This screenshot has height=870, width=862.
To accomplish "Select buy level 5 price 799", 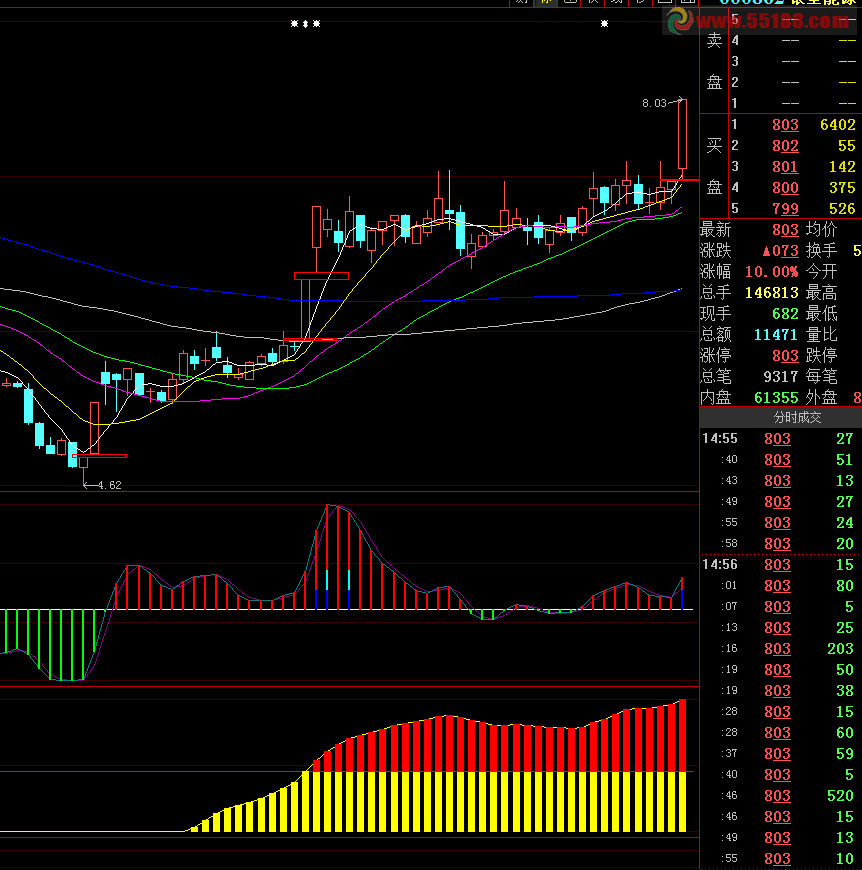I will pos(785,209).
